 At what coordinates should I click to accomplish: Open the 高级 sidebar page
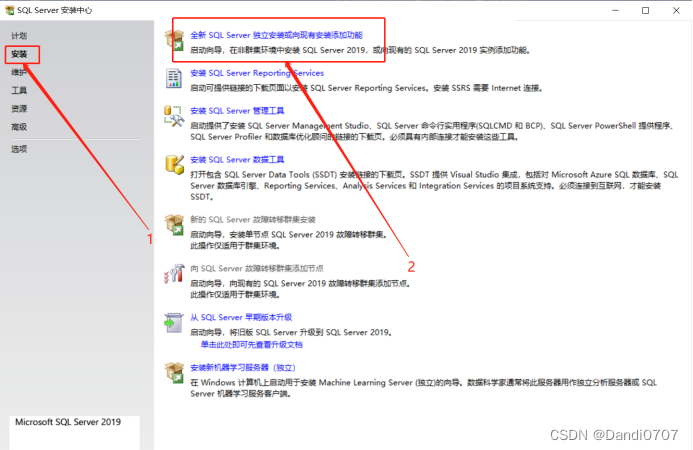(x=19, y=127)
